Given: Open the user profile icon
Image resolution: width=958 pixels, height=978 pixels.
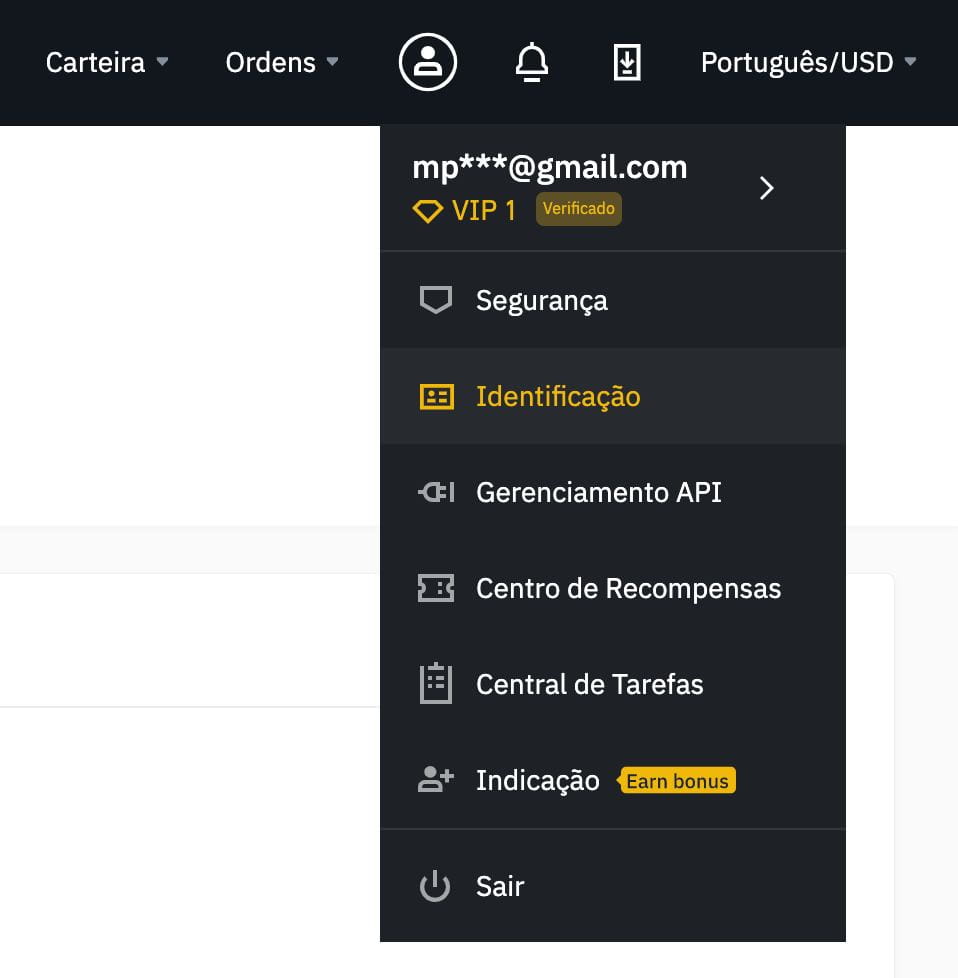Looking at the screenshot, I should [428, 62].
